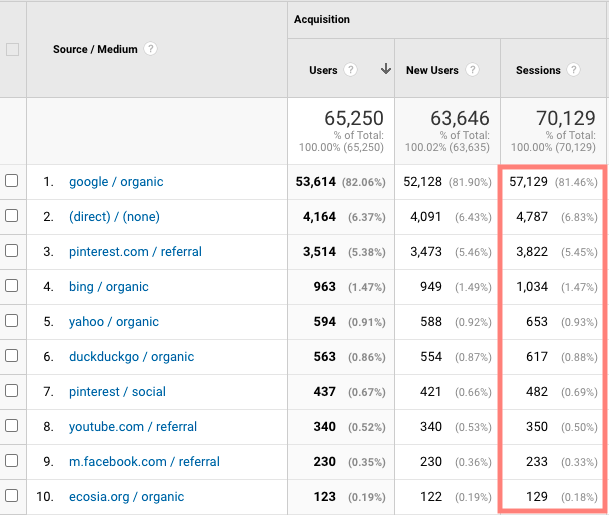Check the yahoo / organic row checkbox
The height and width of the screenshot is (515, 609).
[x=12, y=320]
